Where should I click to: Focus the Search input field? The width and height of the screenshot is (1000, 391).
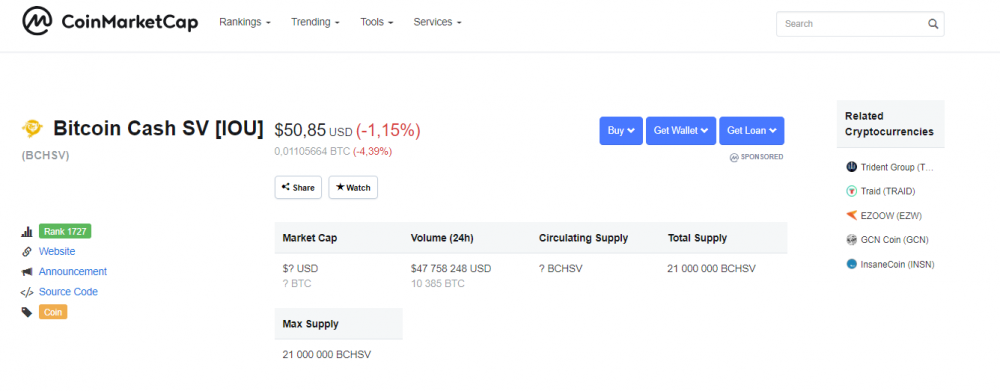click(x=851, y=24)
